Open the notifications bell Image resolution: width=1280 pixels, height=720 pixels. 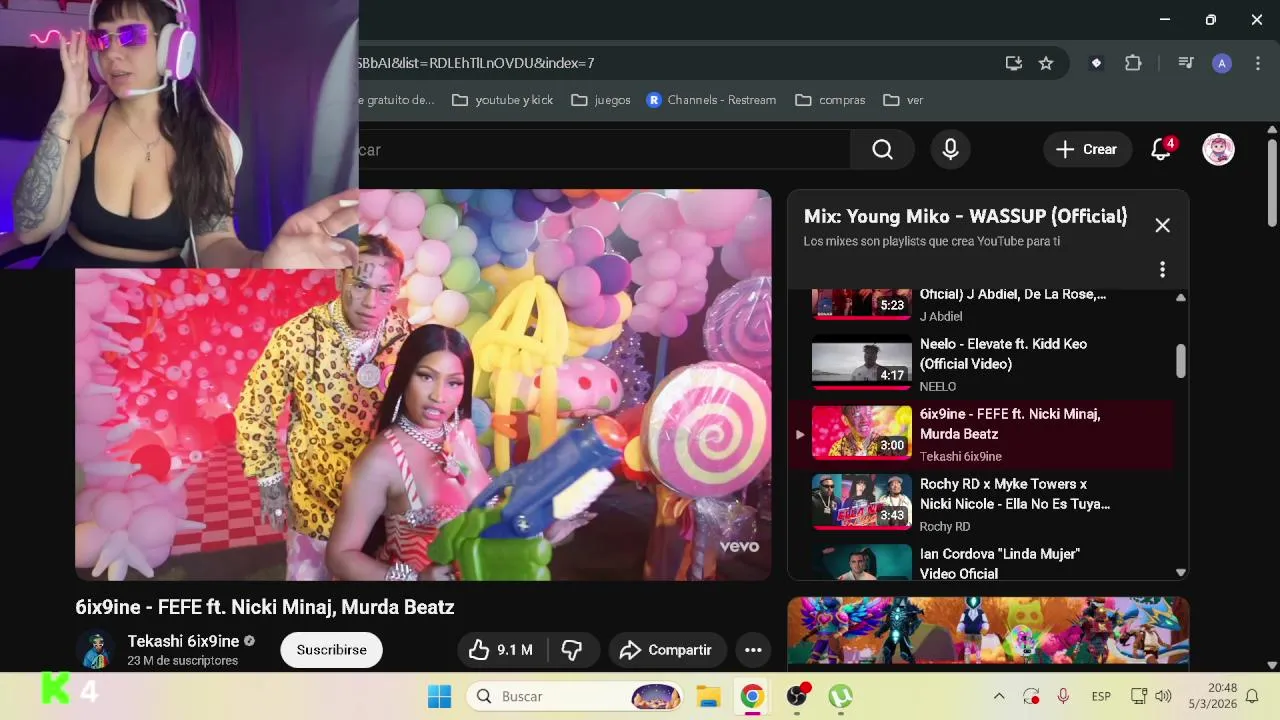[x=1161, y=150]
